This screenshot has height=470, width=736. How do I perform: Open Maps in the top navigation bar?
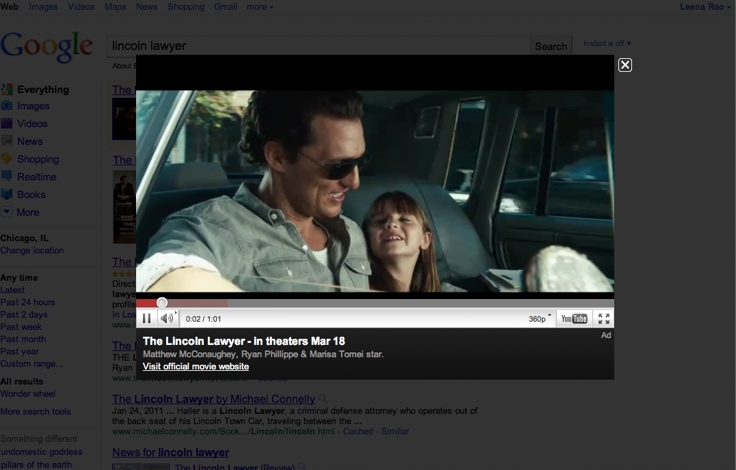[x=115, y=7]
